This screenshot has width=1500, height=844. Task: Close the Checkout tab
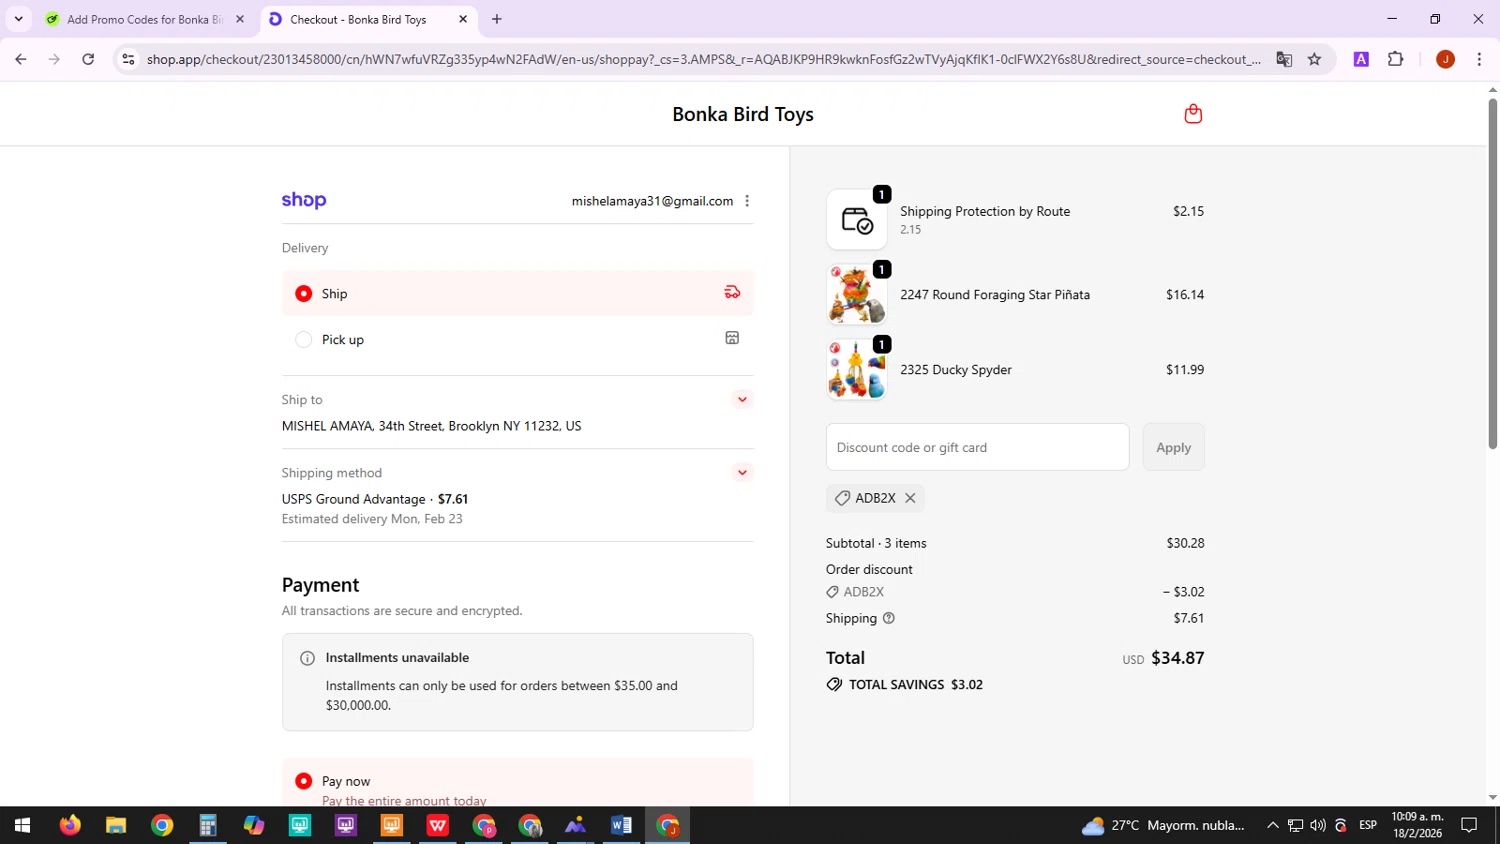point(463,19)
